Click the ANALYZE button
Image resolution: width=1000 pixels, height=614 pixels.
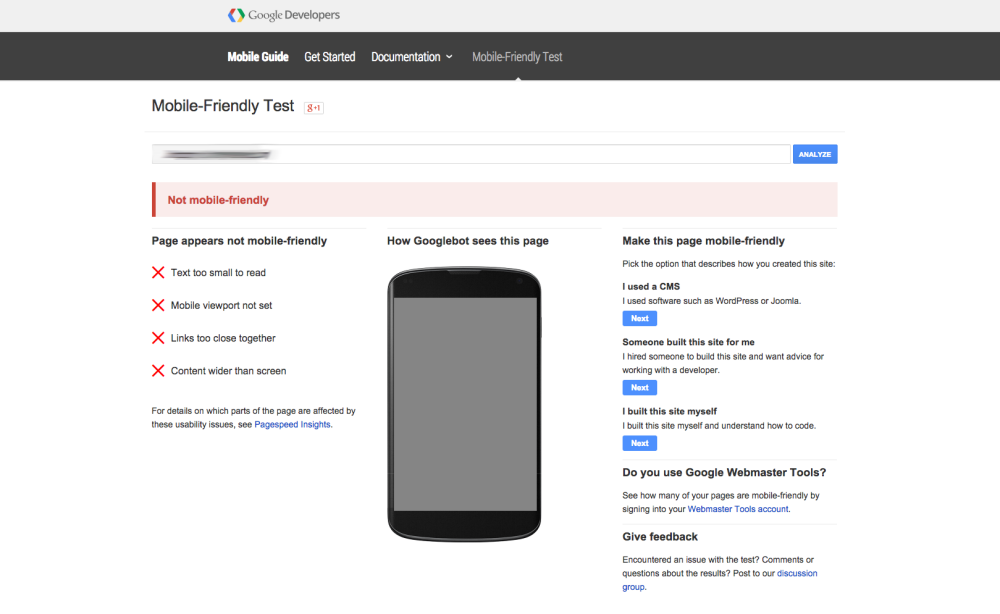click(x=815, y=154)
